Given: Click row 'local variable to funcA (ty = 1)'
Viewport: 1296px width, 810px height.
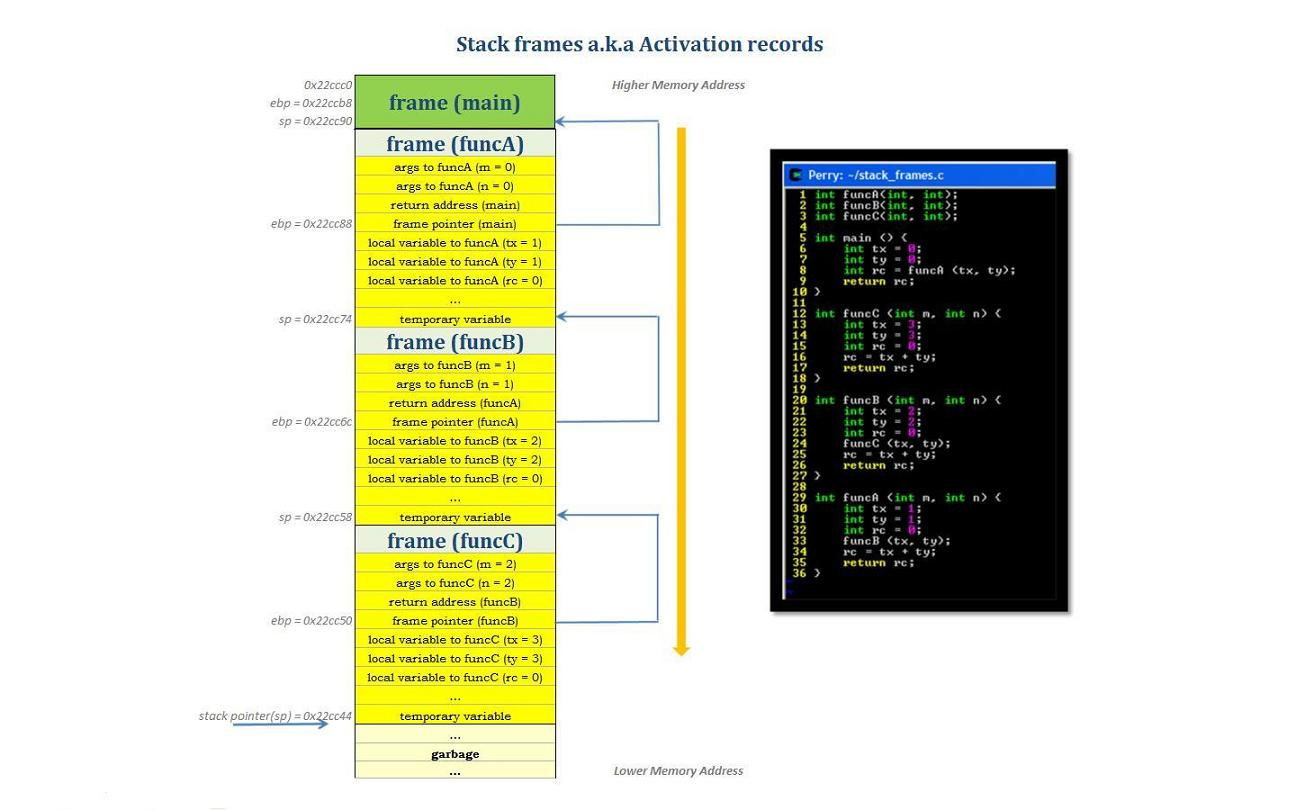Looking at the screenshot, I should pyautogui.click(x=455, y=262).
